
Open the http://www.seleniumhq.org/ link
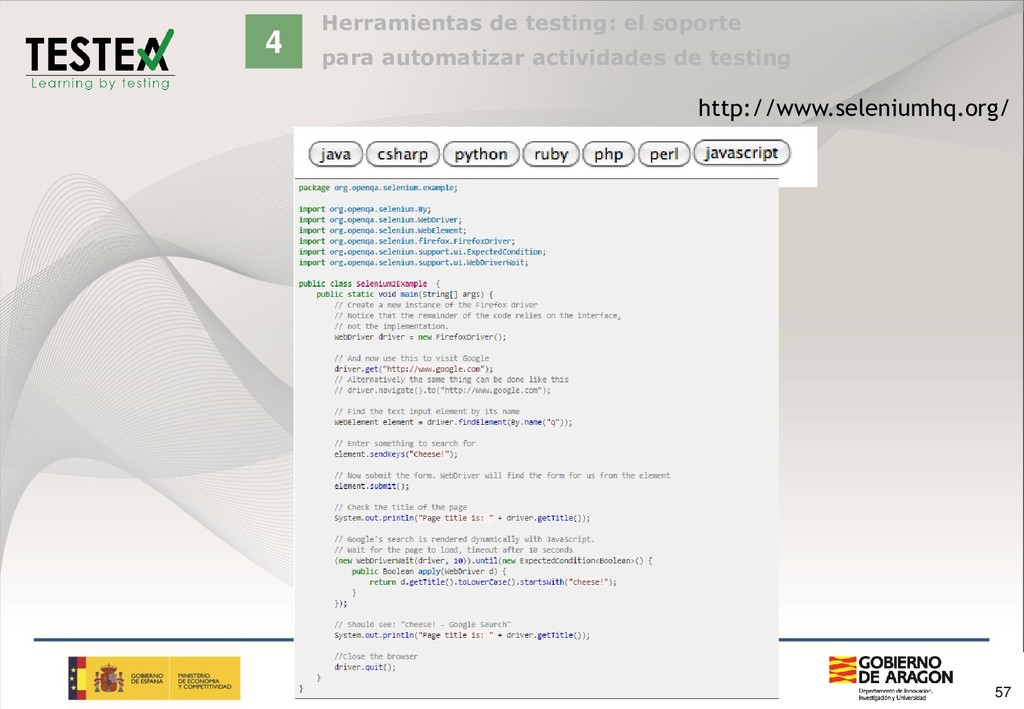[853, 108]
